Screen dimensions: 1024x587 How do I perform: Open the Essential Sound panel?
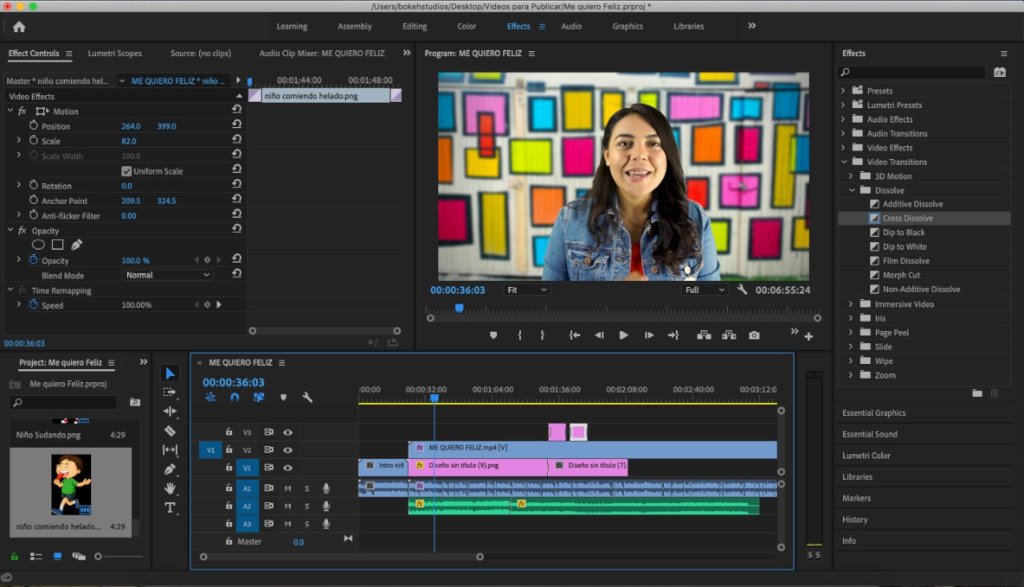tap(870, 434)
